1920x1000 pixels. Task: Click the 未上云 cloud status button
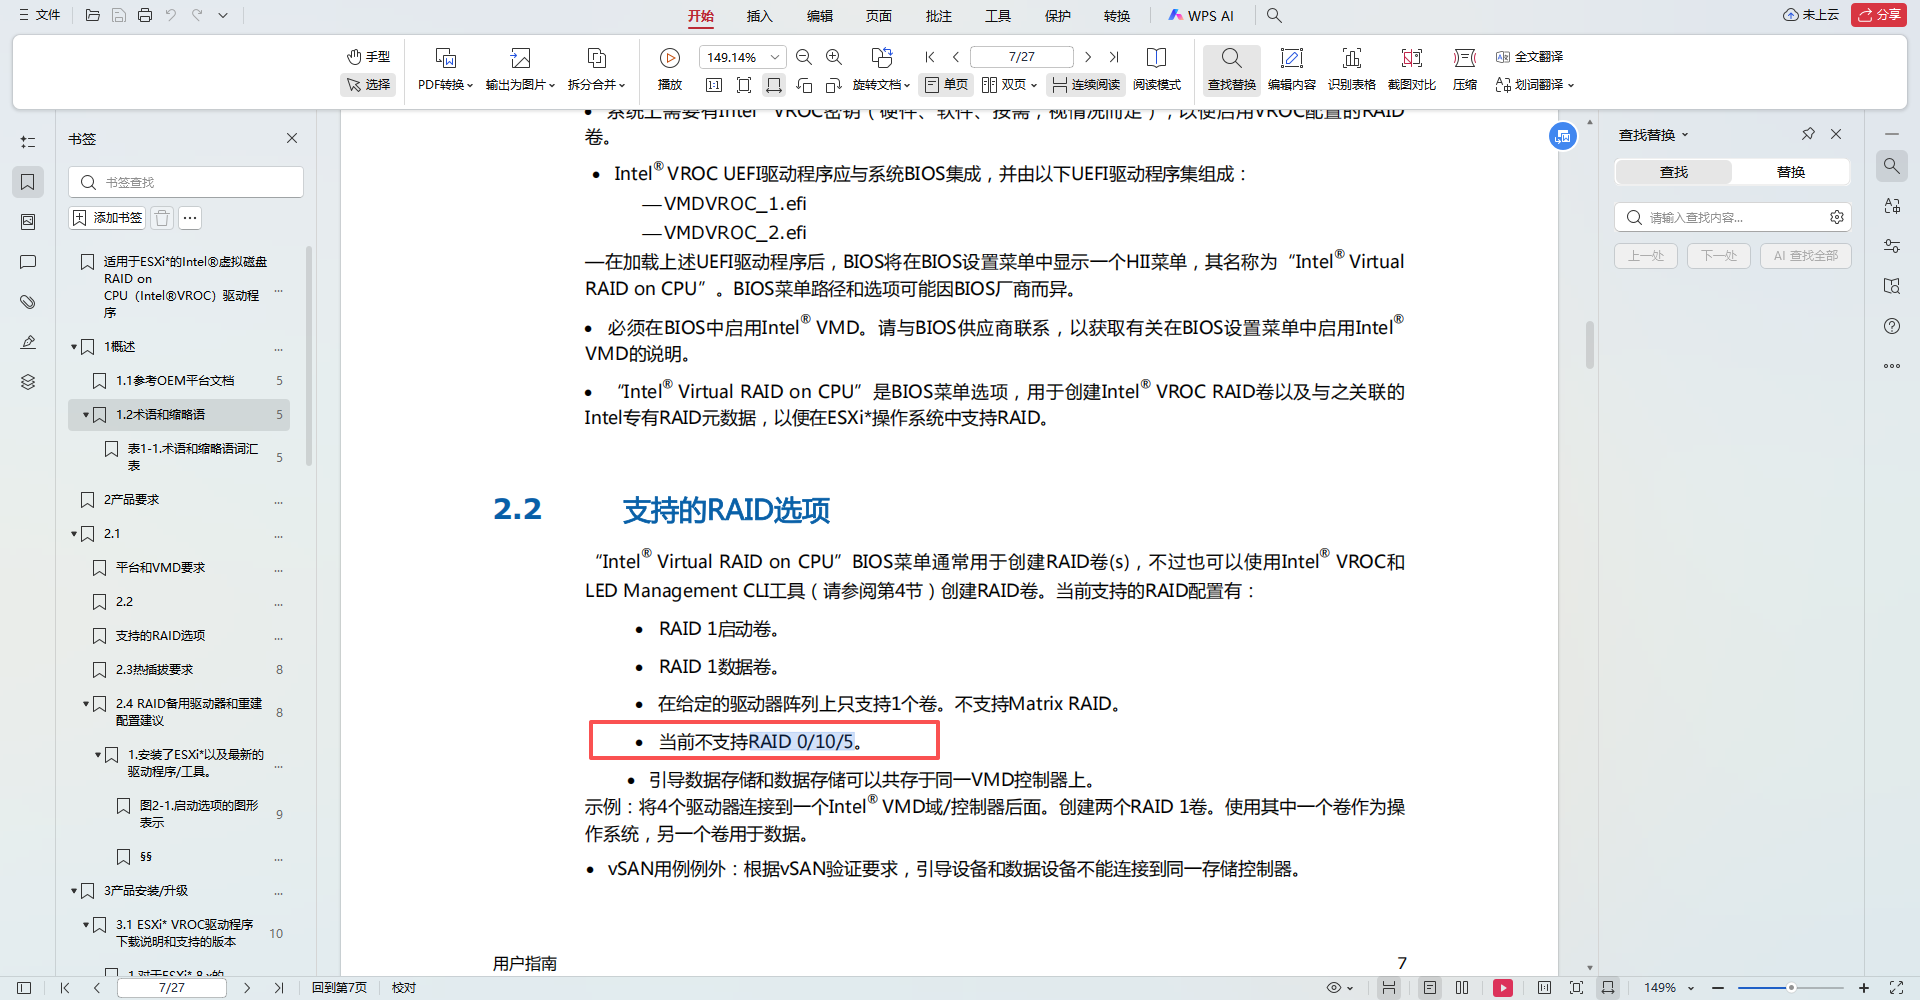tap(1811, 15)
